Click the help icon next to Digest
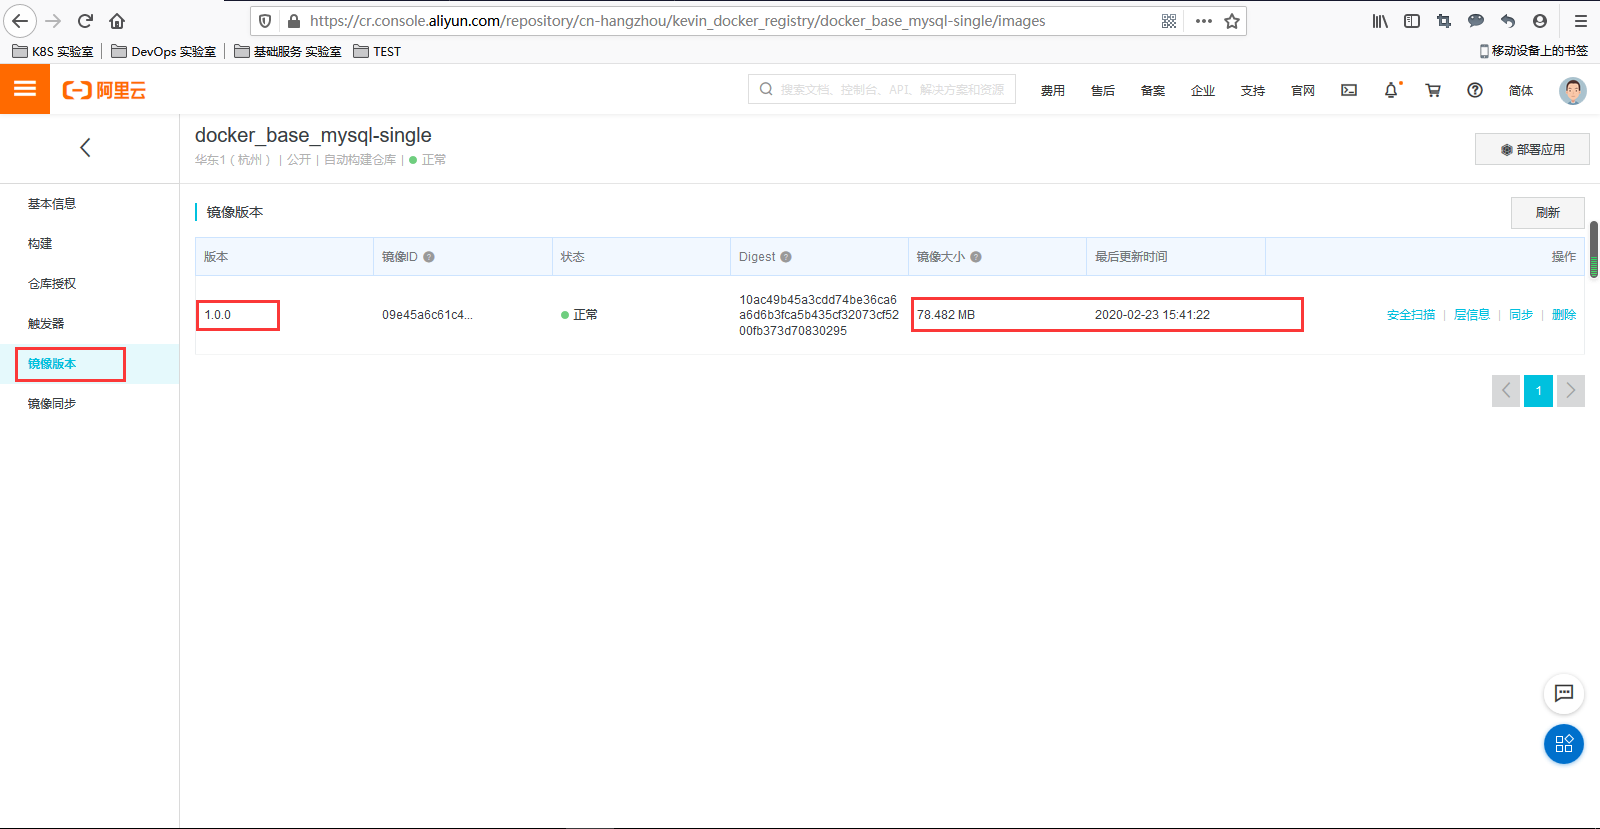The image size is (1600, 829). pyautogui.click(x=786, y=257)
